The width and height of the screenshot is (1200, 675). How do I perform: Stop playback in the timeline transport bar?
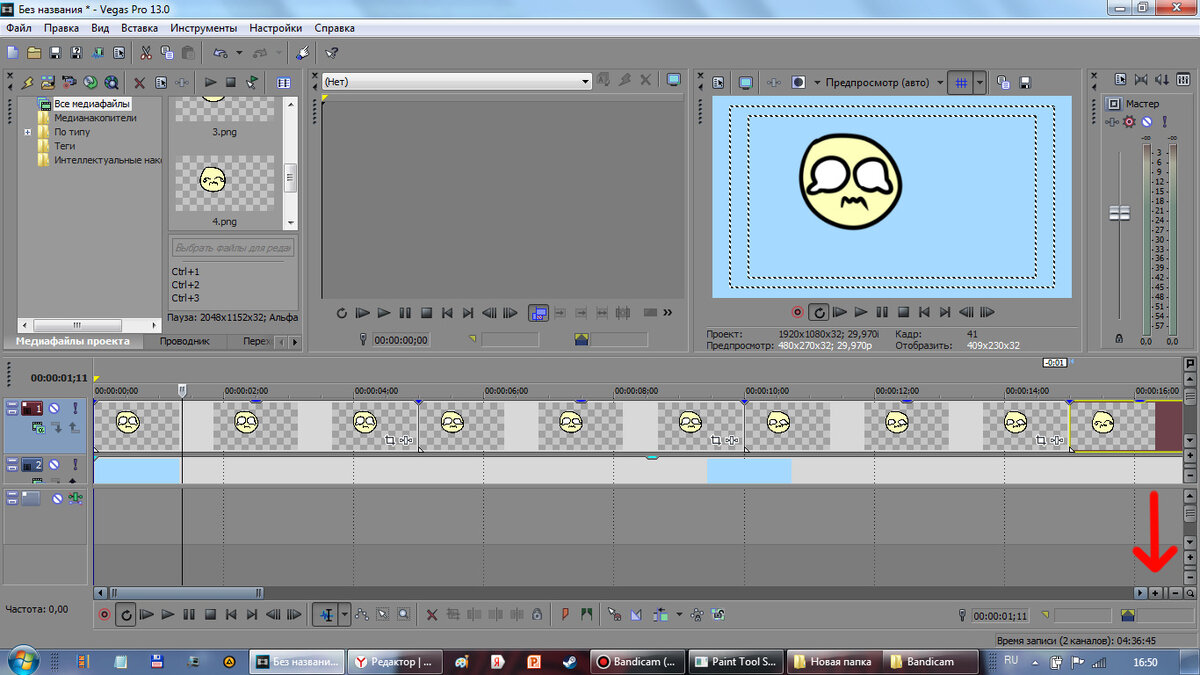point(209,615)
